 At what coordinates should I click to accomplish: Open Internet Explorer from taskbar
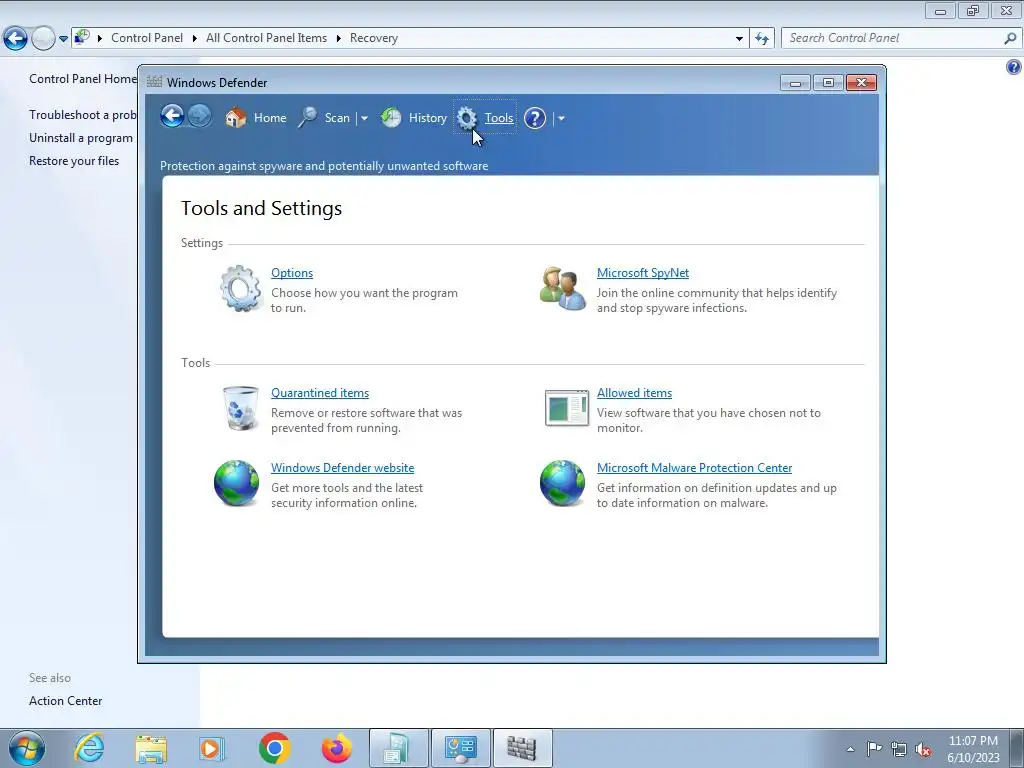pyautogui.click(x=89, y=748)
